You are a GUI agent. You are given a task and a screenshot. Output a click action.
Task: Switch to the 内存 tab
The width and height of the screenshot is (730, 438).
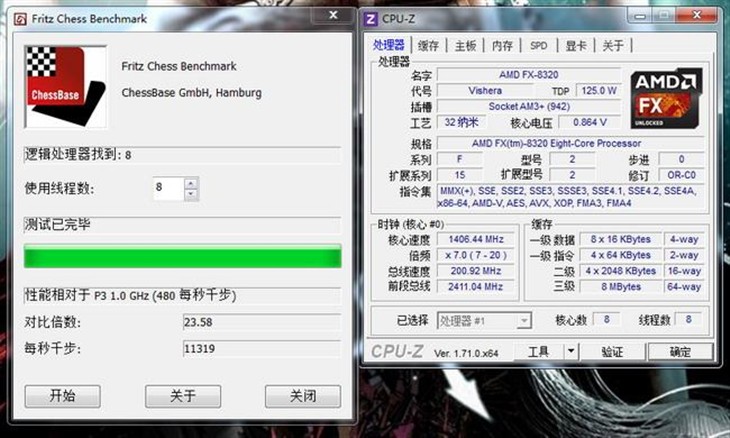pyautogui.click(x=502, y=46)
